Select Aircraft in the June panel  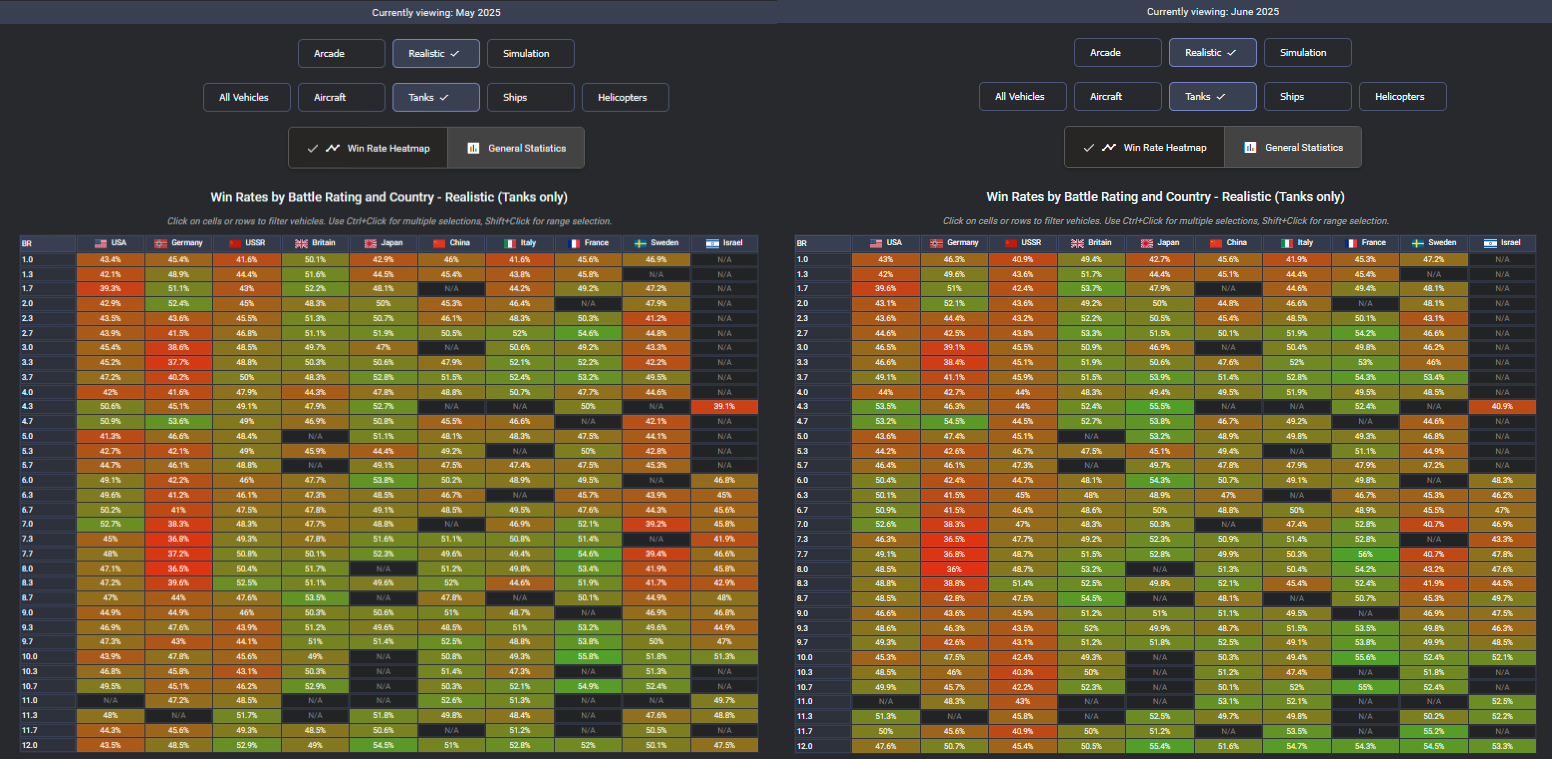(1118, 96)
